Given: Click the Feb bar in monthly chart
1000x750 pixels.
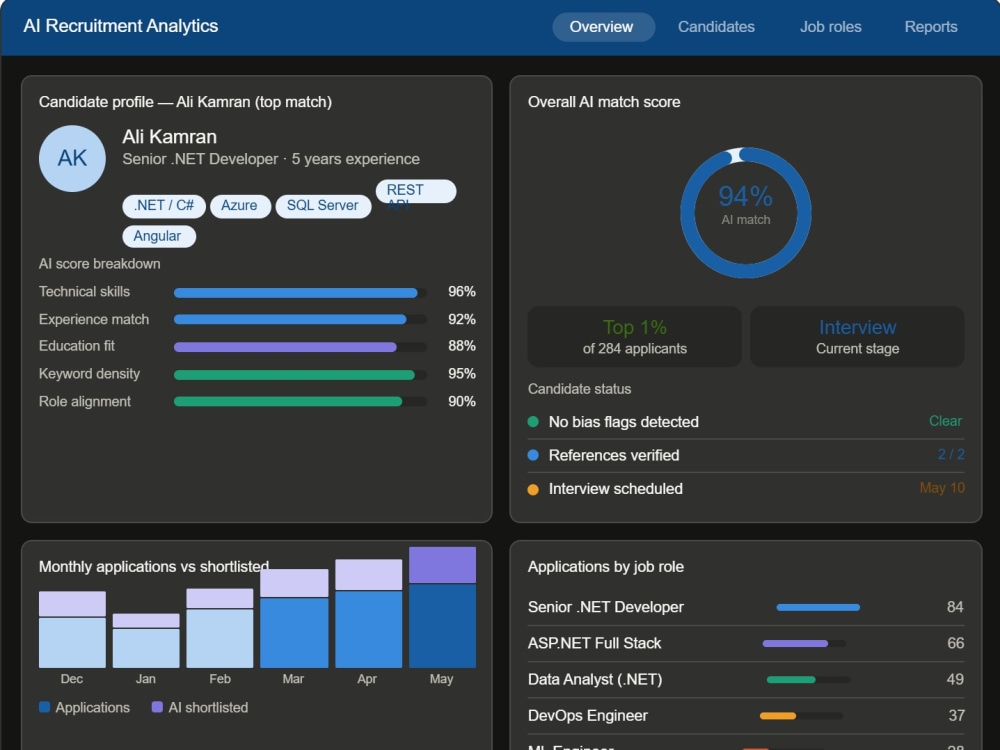Looking at the screenshot, I should coord(219,628).
